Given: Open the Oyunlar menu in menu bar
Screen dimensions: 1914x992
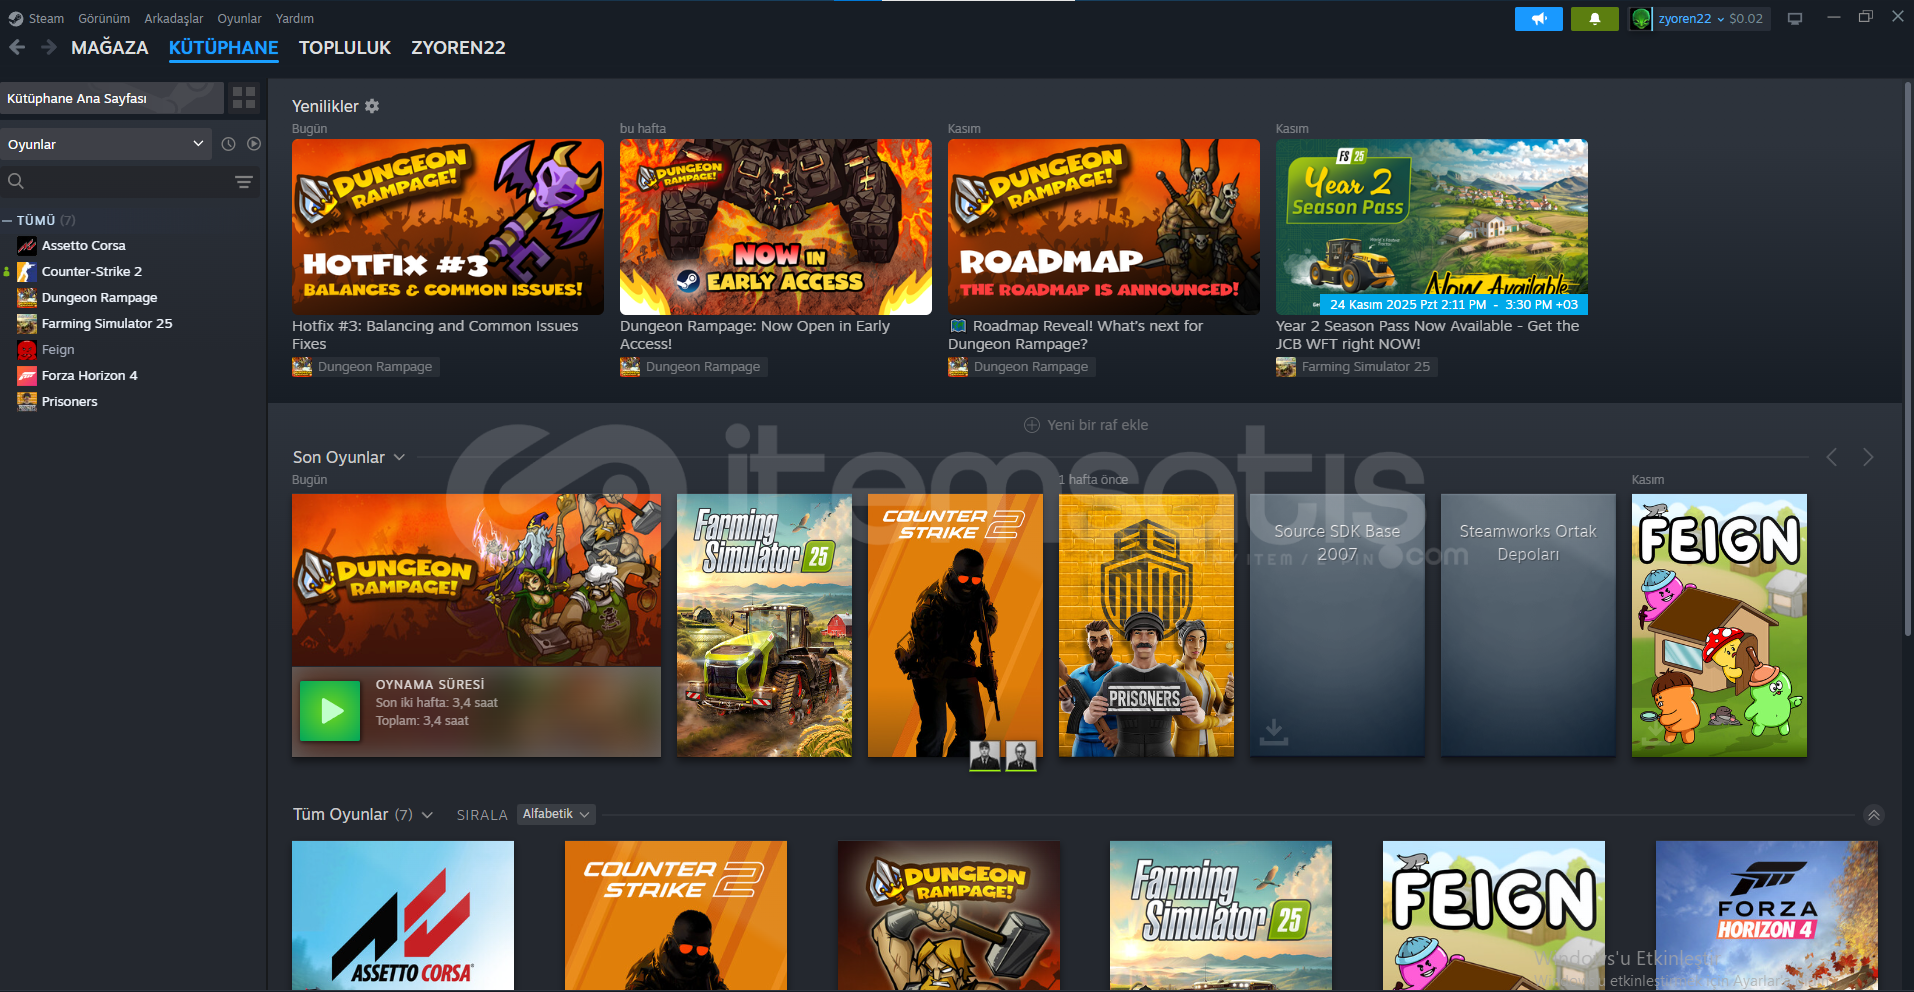Looking at the screenshot, I should pos(240,18).
